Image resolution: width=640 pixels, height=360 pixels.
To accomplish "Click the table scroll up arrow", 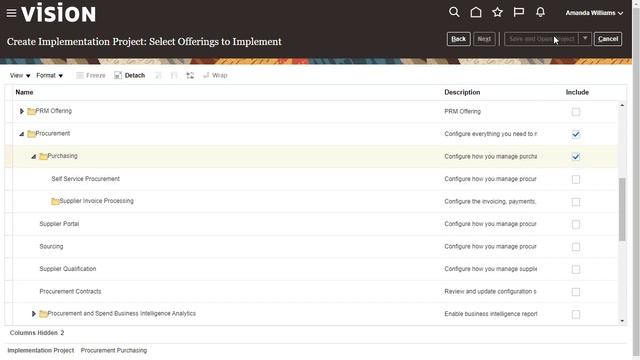I will tap(622, 105).
